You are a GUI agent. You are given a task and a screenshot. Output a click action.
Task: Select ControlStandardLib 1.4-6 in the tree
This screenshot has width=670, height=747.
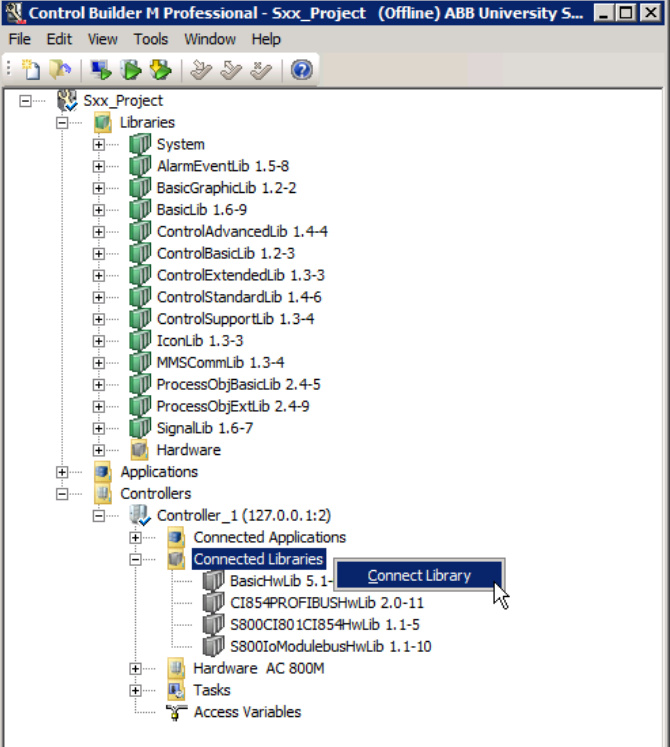[239, 297]
